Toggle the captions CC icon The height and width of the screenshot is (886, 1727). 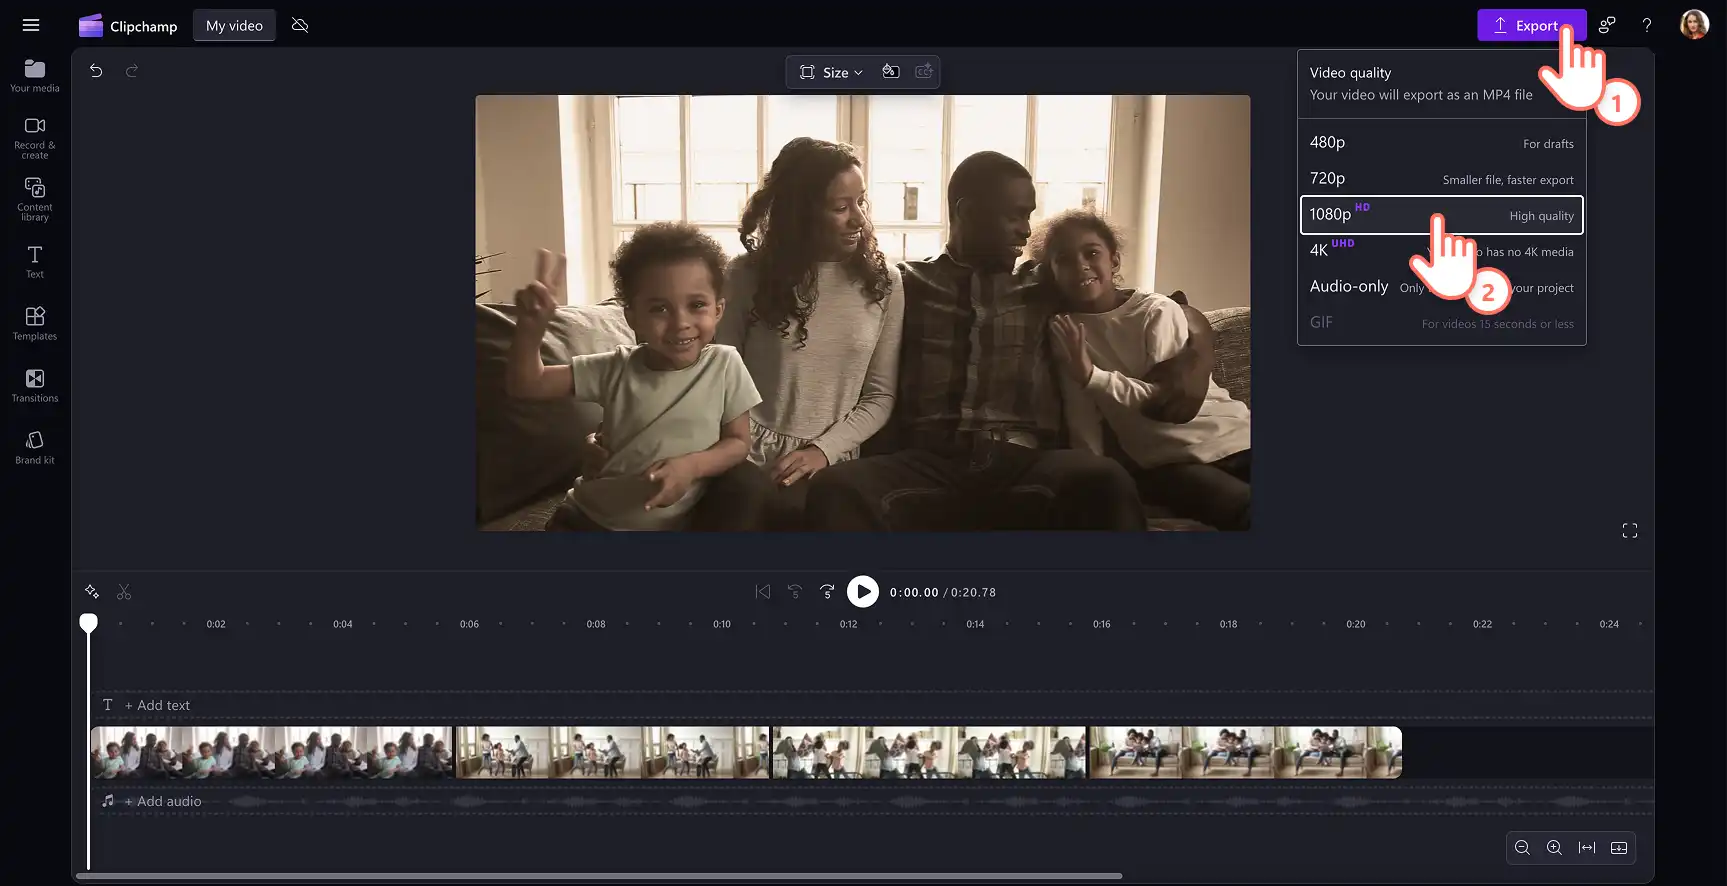click(924, 72)
